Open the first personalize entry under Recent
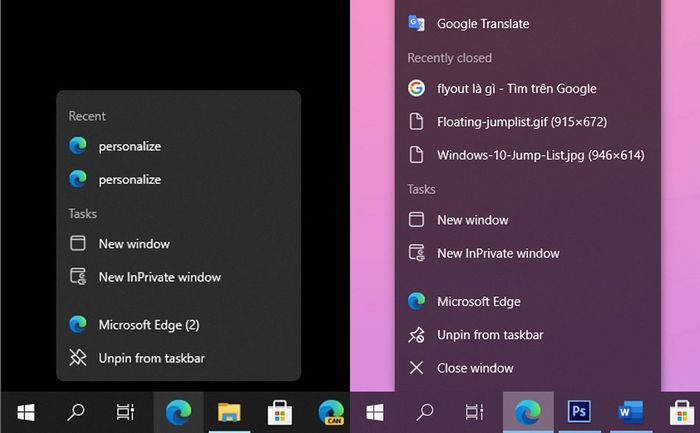The image size is (700, 433). click(129, 146)
